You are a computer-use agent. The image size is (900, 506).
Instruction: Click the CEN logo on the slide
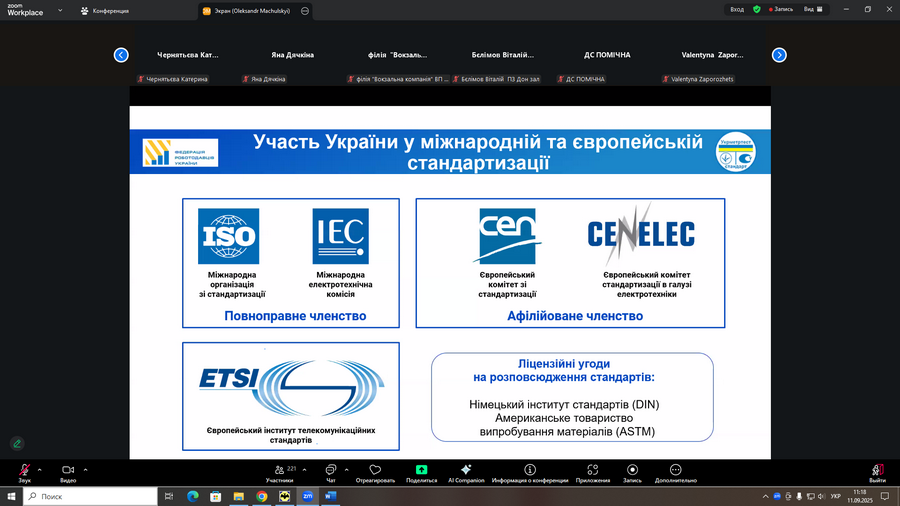coord(507,236)
